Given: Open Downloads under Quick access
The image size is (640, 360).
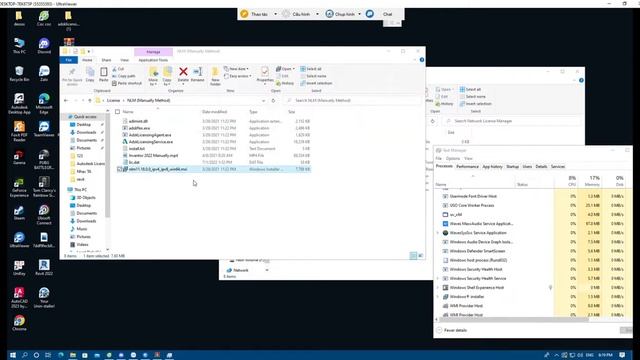Looking at the screenshot, I should coord(86,132).
